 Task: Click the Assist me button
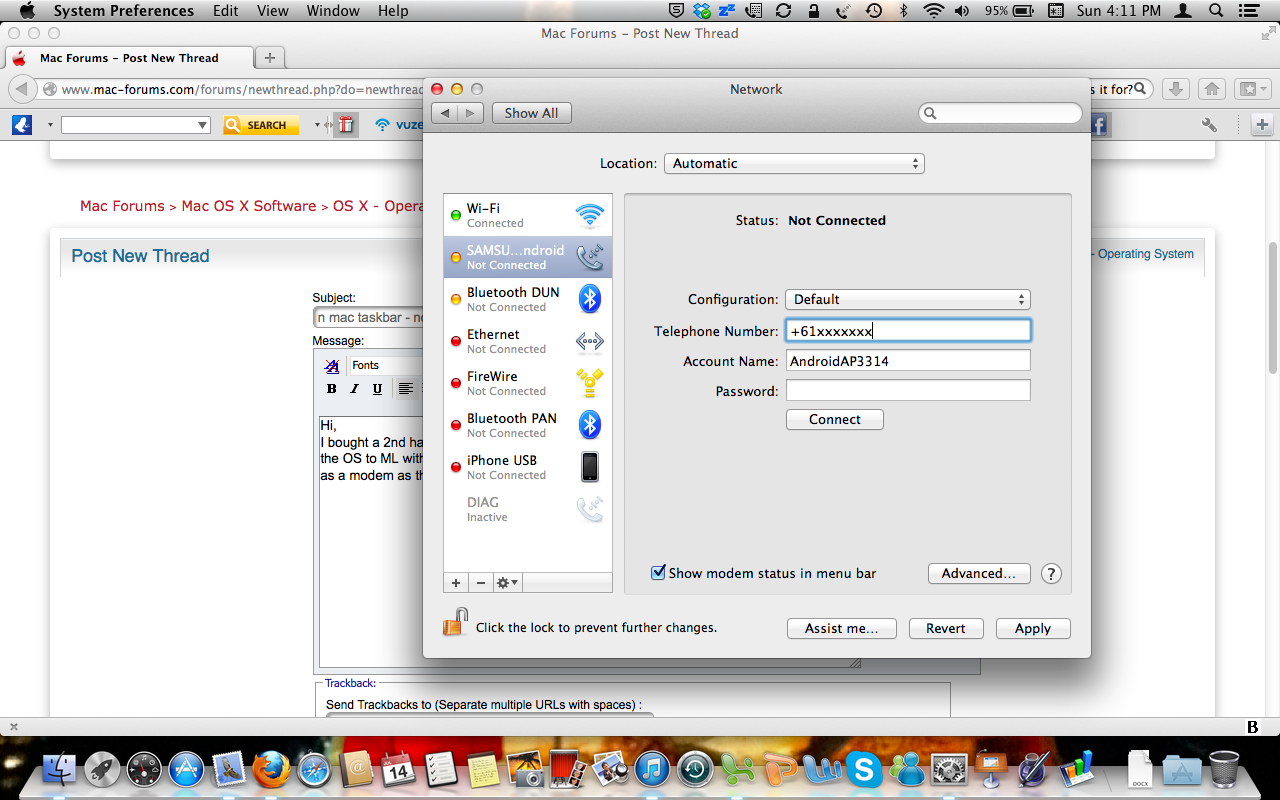click(x=841, y=629)
